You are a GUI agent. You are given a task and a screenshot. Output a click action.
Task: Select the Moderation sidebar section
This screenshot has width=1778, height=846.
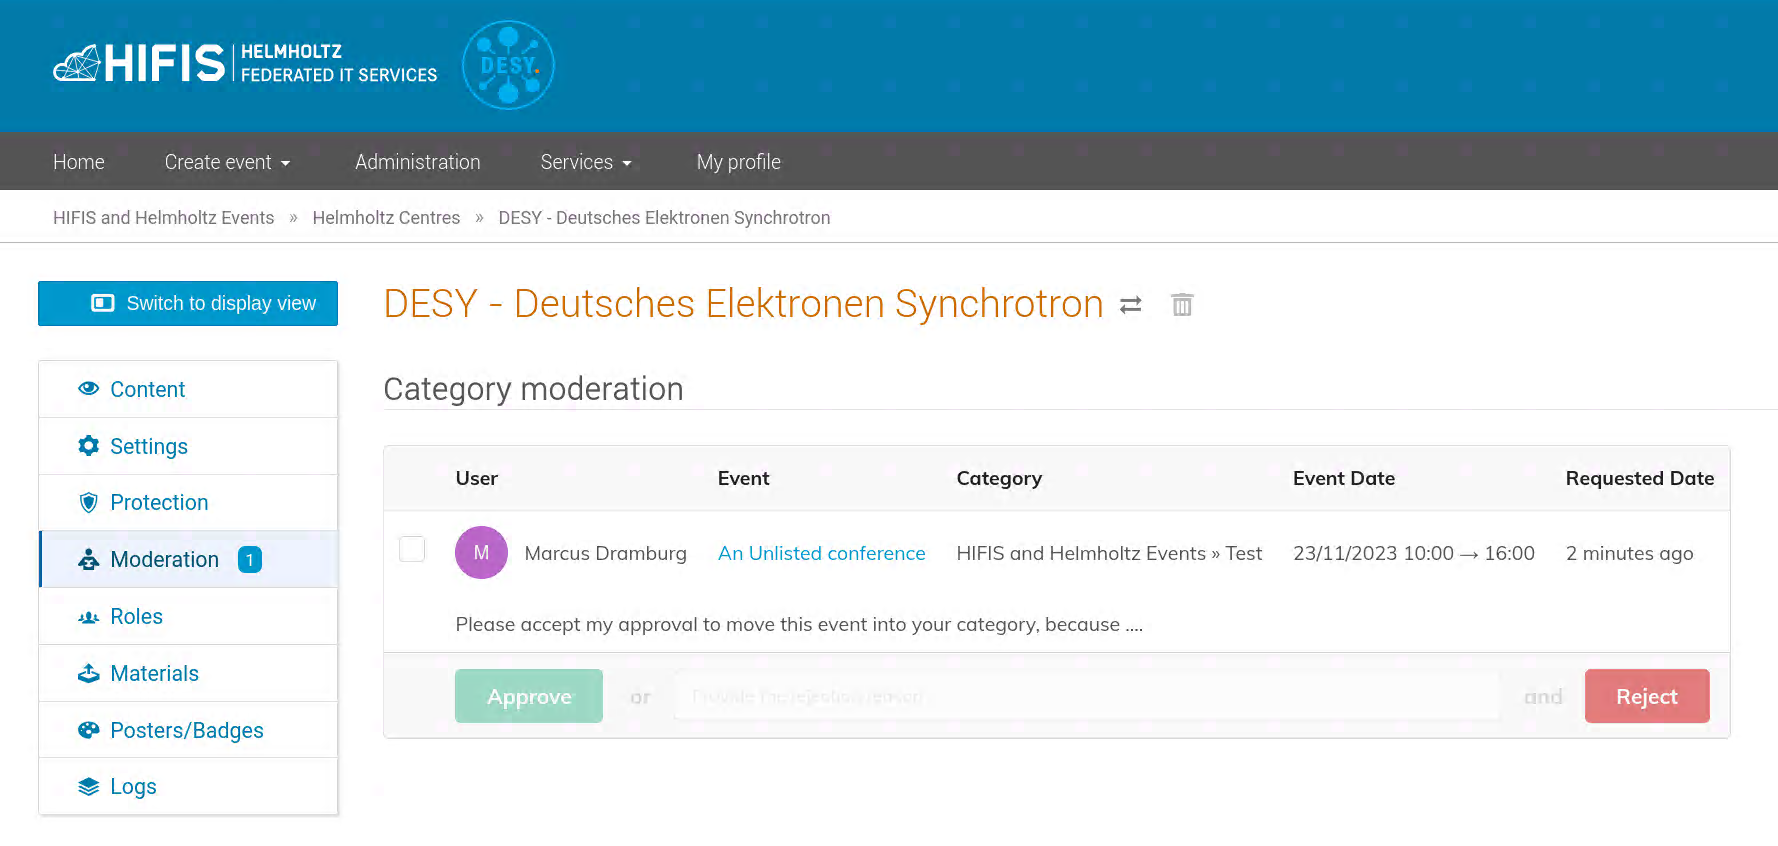tap(188, 559)
